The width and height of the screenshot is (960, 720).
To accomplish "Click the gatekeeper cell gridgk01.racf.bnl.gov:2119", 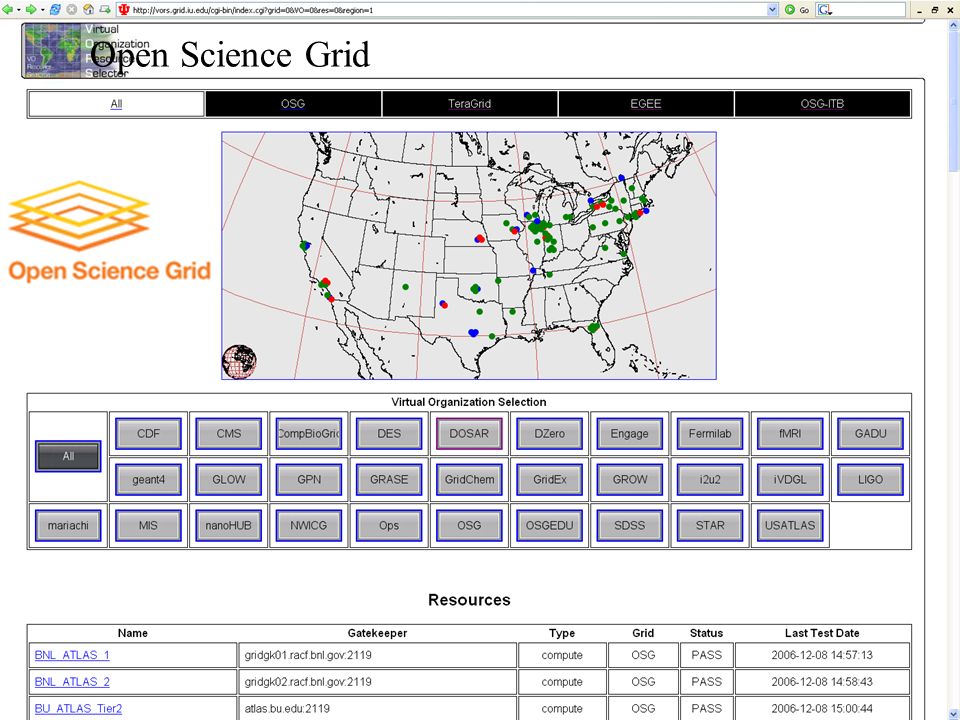I will coord(377,655).
